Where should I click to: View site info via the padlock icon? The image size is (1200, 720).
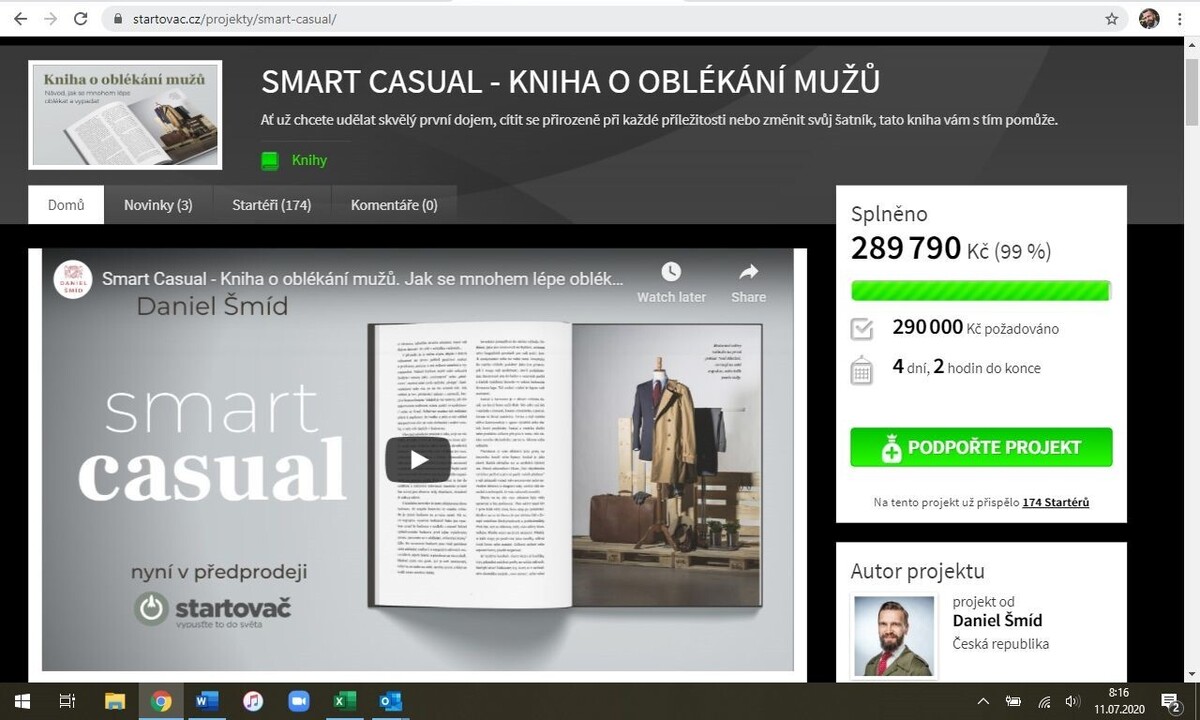[x=118, y=19]
